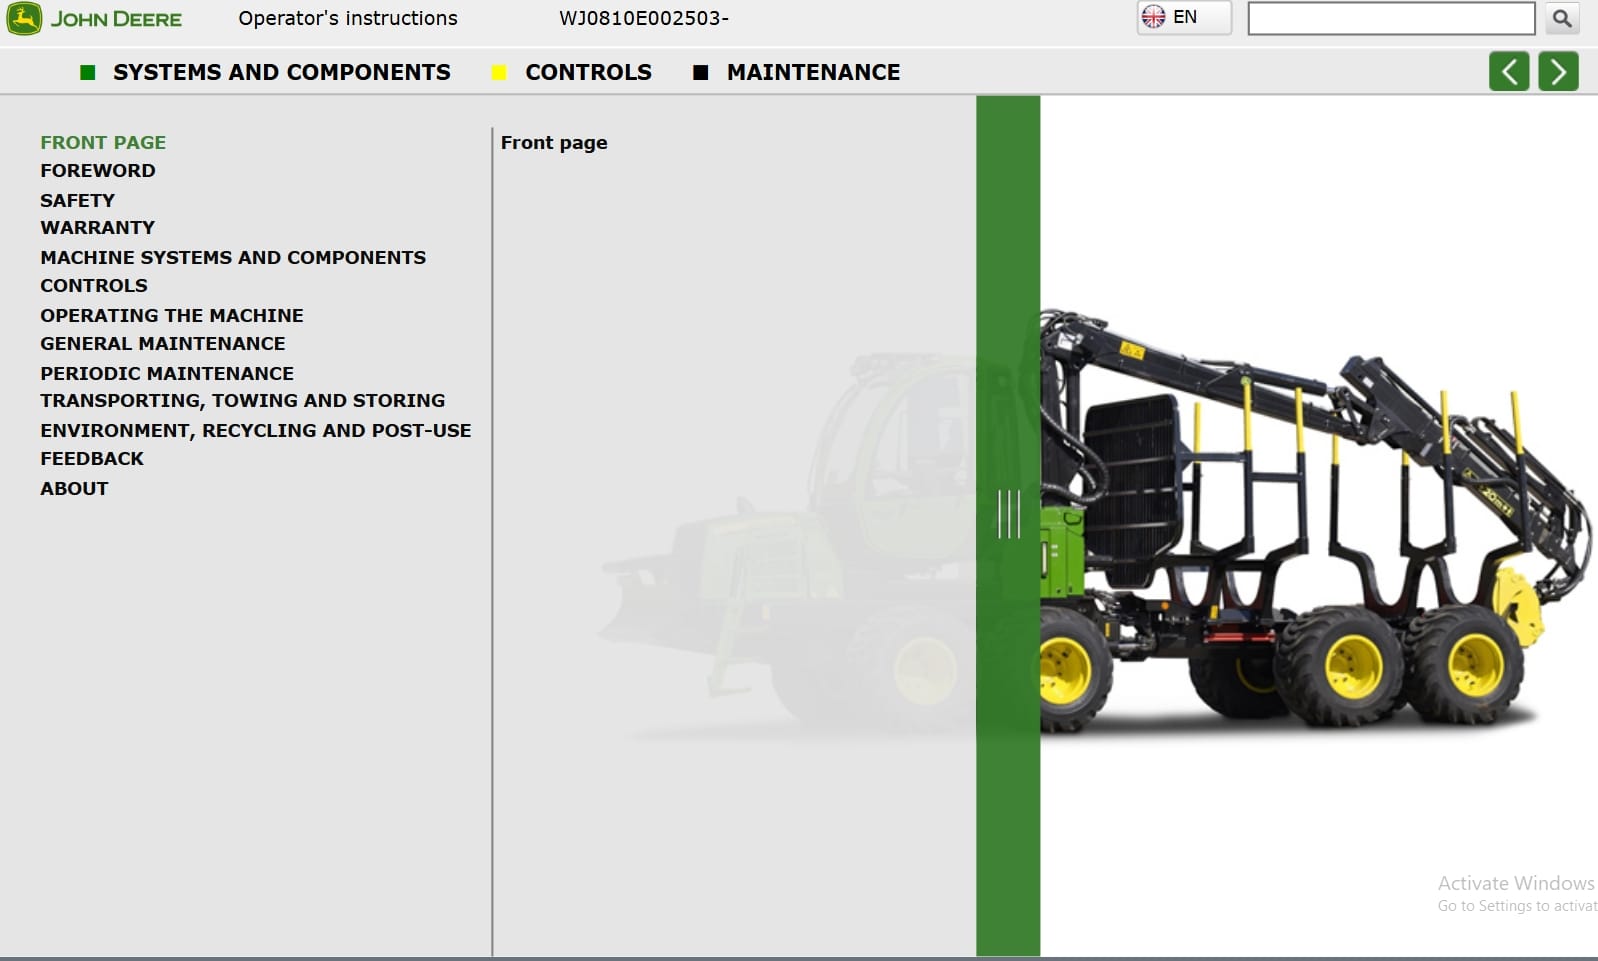Open the EN language selector

(x=1184, y=18)
